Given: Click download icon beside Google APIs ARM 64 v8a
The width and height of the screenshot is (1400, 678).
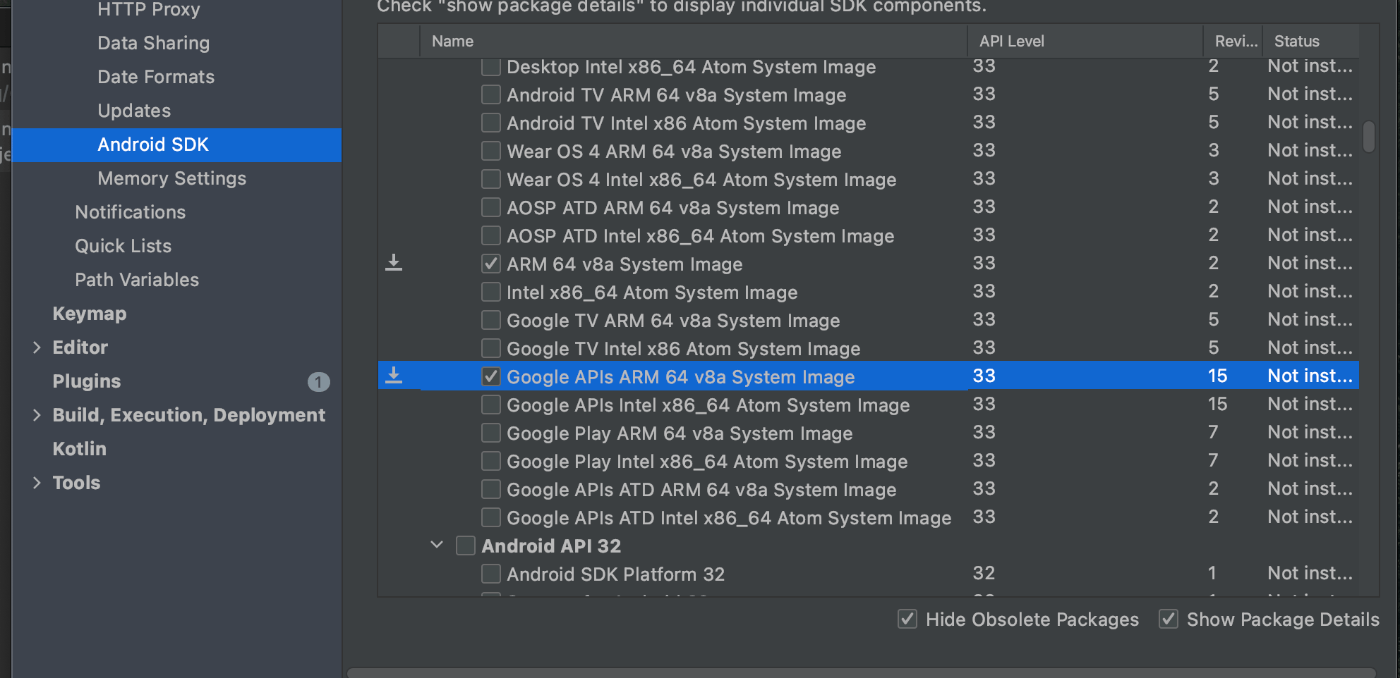Looking at the screenshot, I should (x=394, y=375).
